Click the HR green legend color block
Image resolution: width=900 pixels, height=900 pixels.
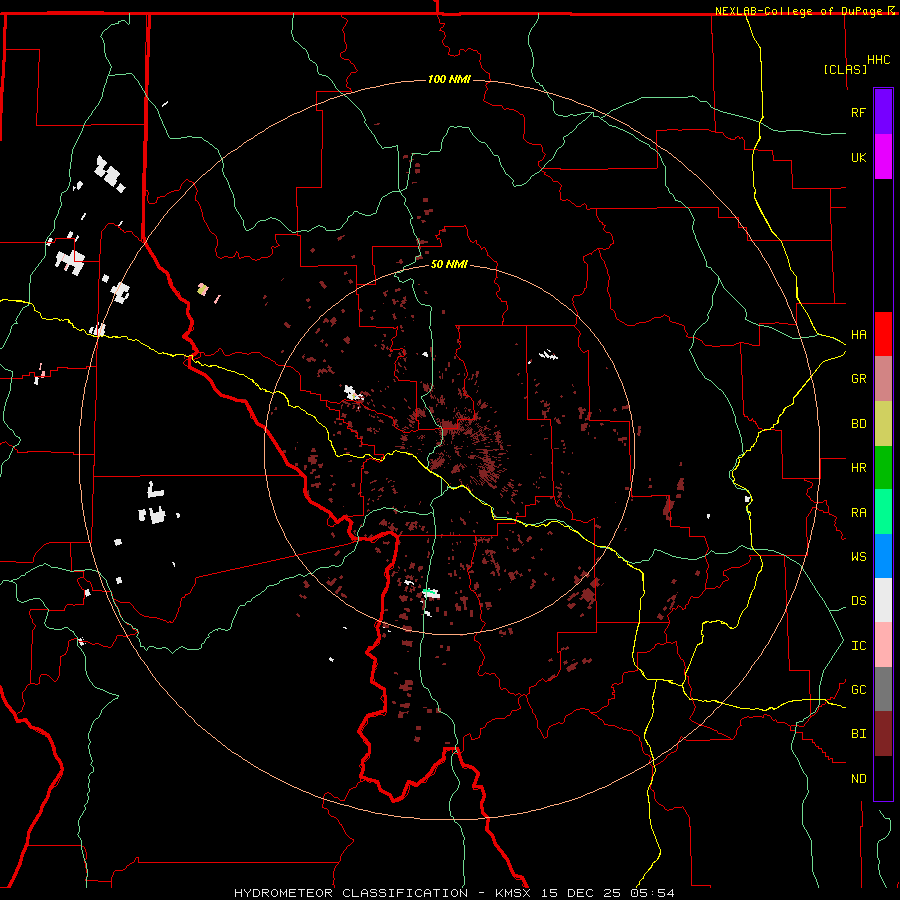[883, 467]
